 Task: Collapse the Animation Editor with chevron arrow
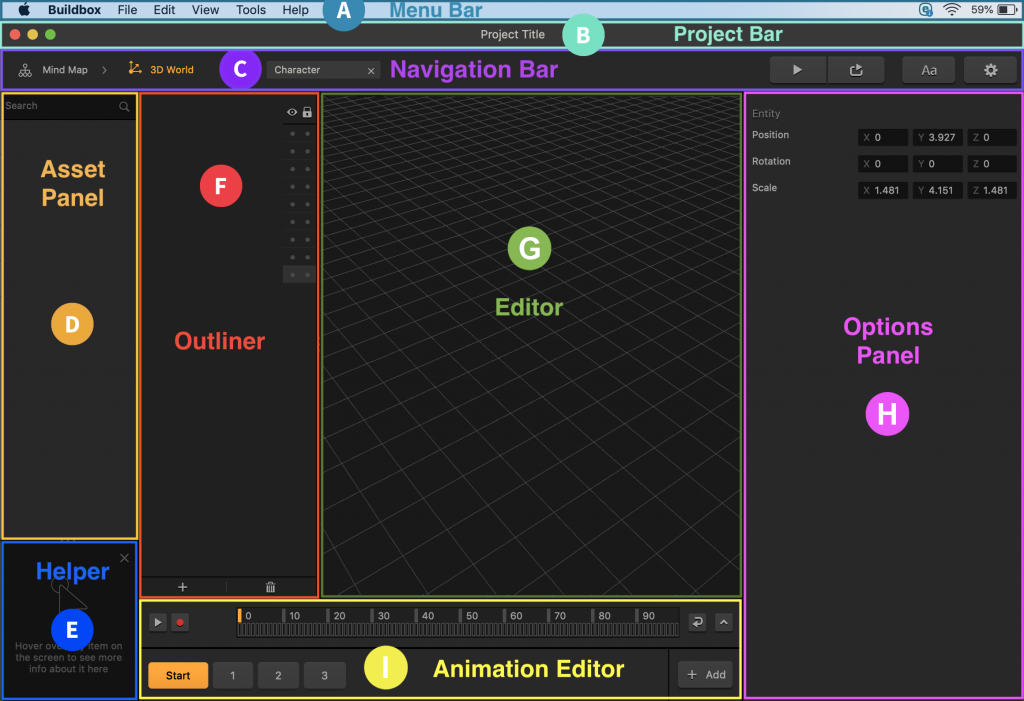pos(724,622)
